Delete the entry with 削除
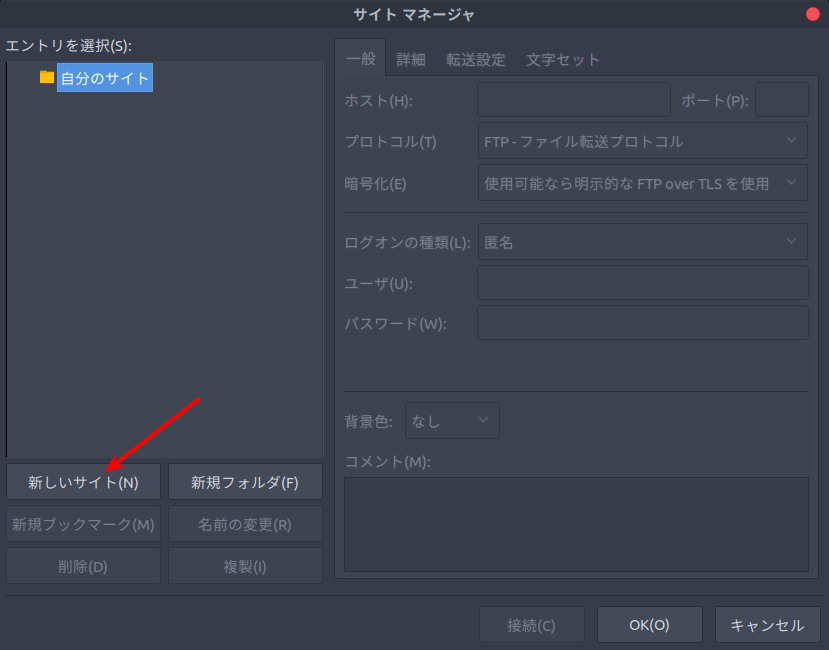 [83, 565]
